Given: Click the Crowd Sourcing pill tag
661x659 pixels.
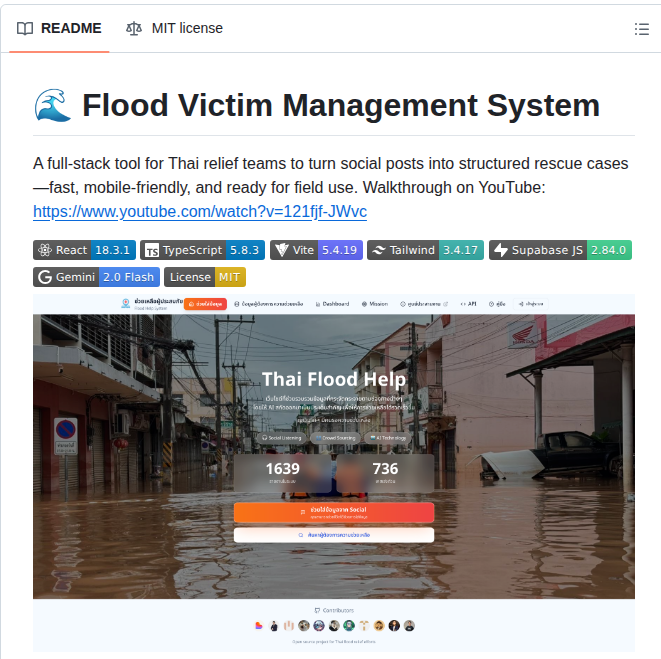Looking at the screenshot, I should point(336,438).
